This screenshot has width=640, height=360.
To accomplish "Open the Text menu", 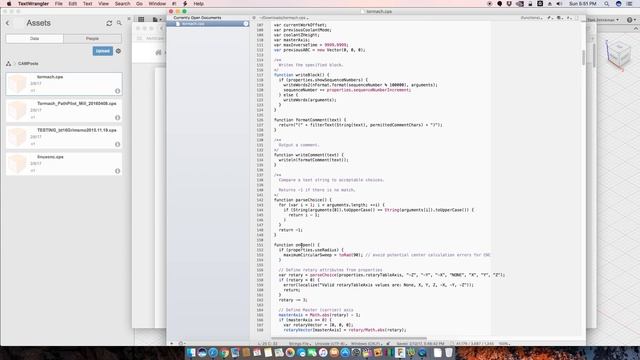I will click(x=87, y=4).
